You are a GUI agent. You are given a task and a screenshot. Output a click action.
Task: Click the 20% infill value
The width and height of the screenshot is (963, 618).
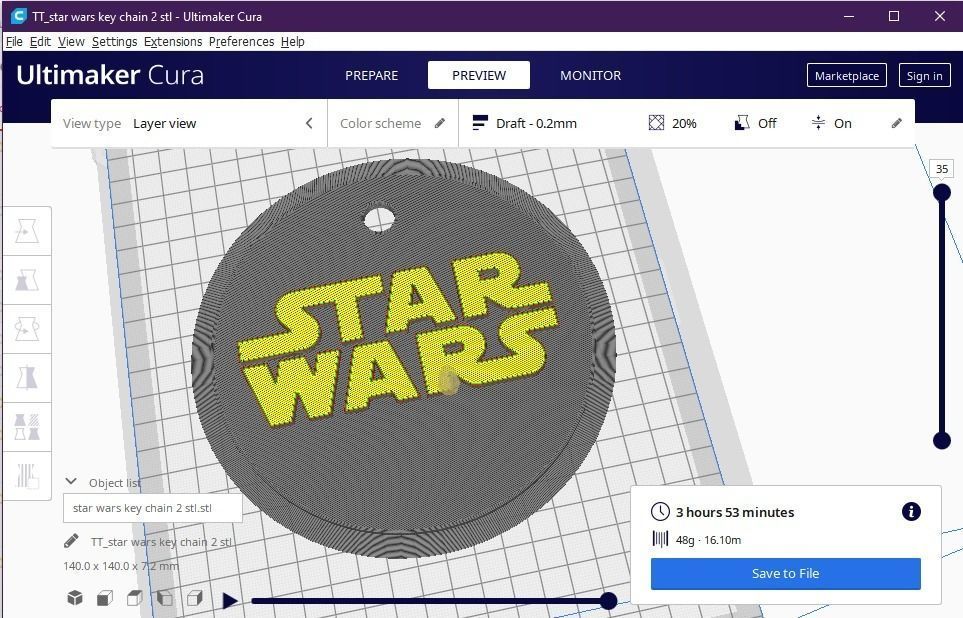pyautogui.click(x=684, y=123)
